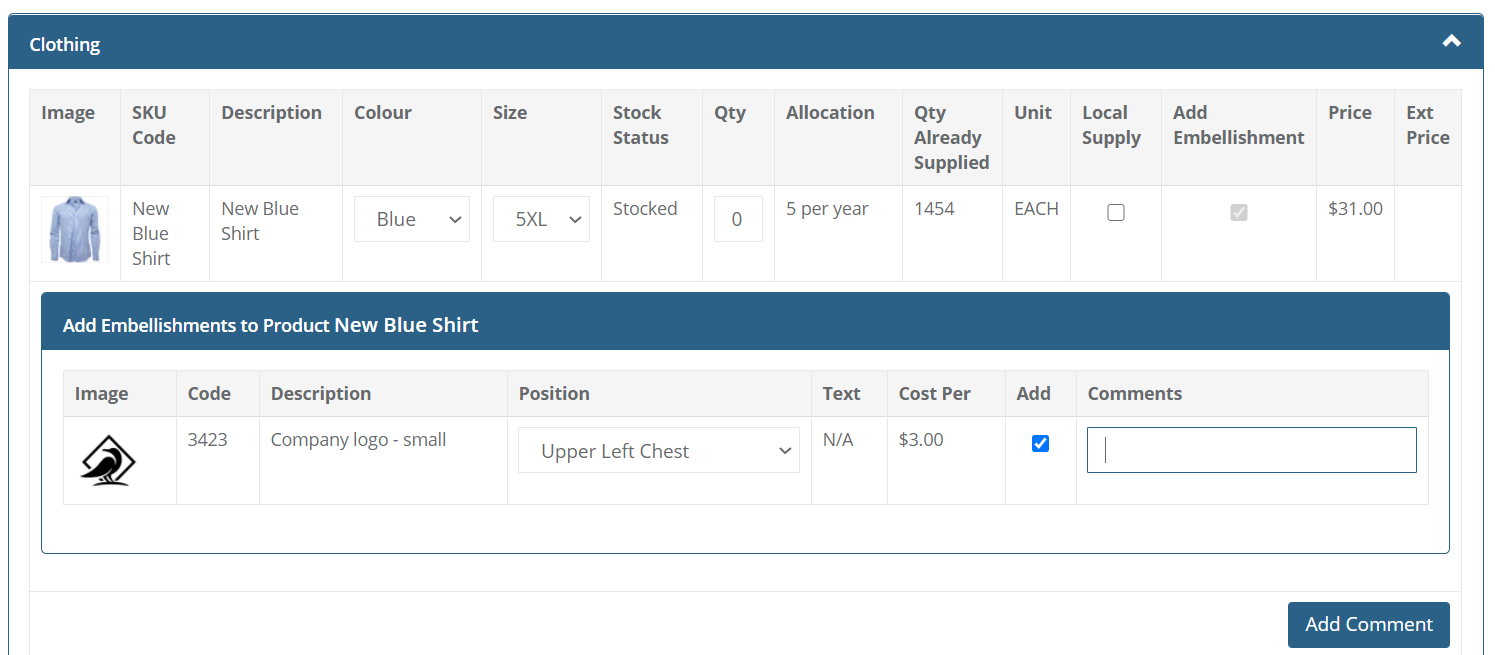The width and height of the screenshot is (1495, 655).
Task: Click the Add Embellishments to Product header
Action: (x=270, y=325)
